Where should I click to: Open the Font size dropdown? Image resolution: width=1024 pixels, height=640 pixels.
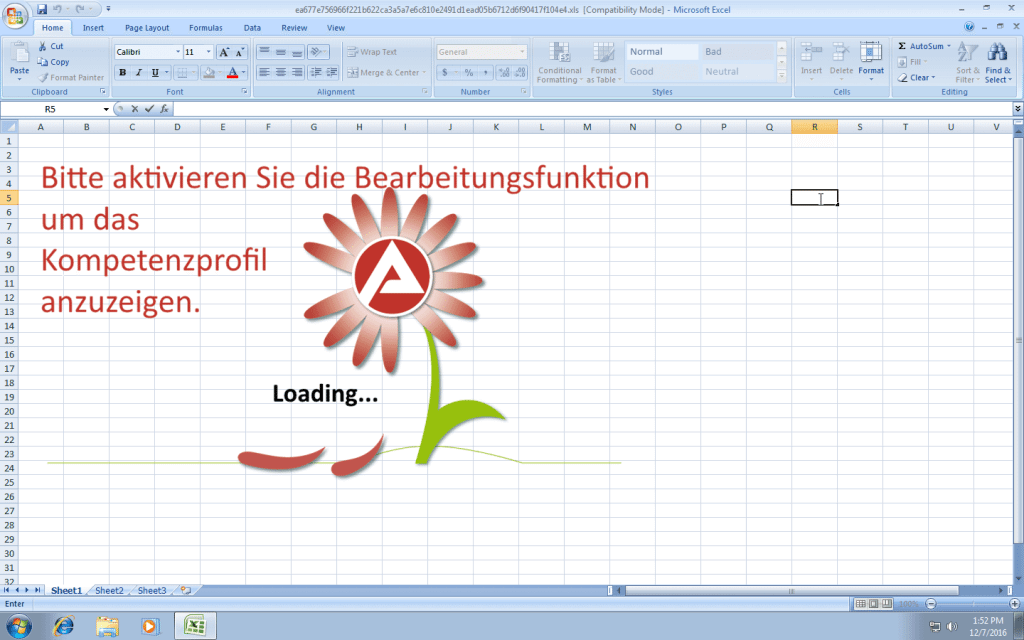click(208, 52)
